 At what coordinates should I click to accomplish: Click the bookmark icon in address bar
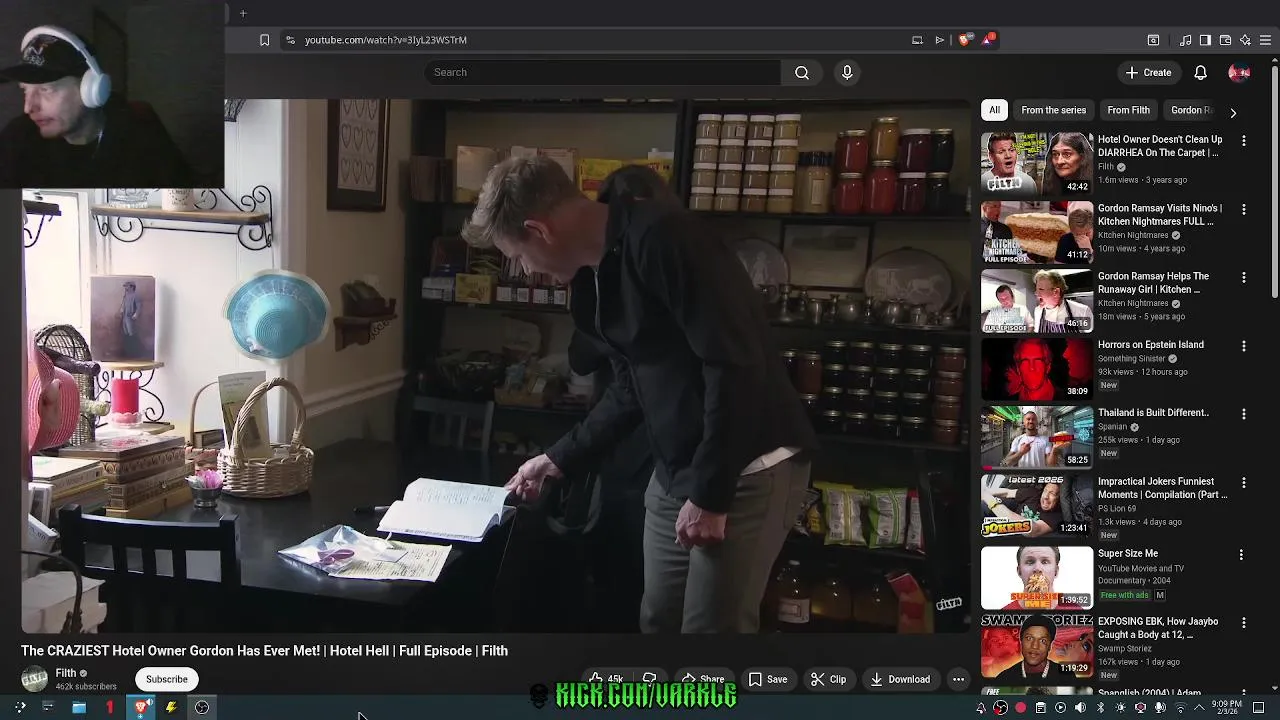click(x=264, y=40)
